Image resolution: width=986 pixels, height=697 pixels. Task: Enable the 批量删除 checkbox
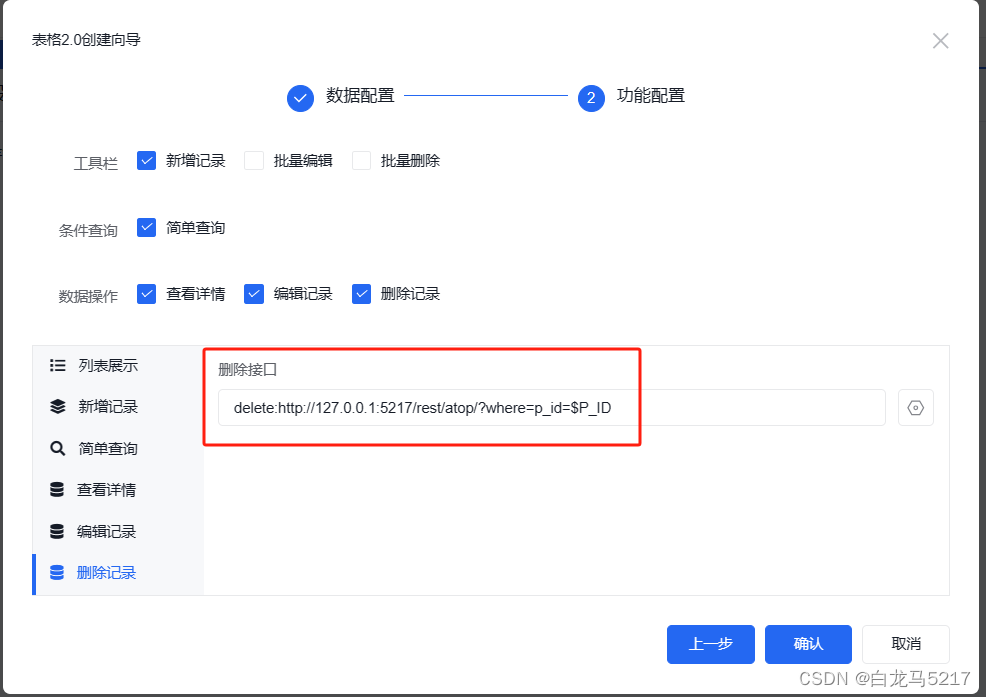(361, 160)
